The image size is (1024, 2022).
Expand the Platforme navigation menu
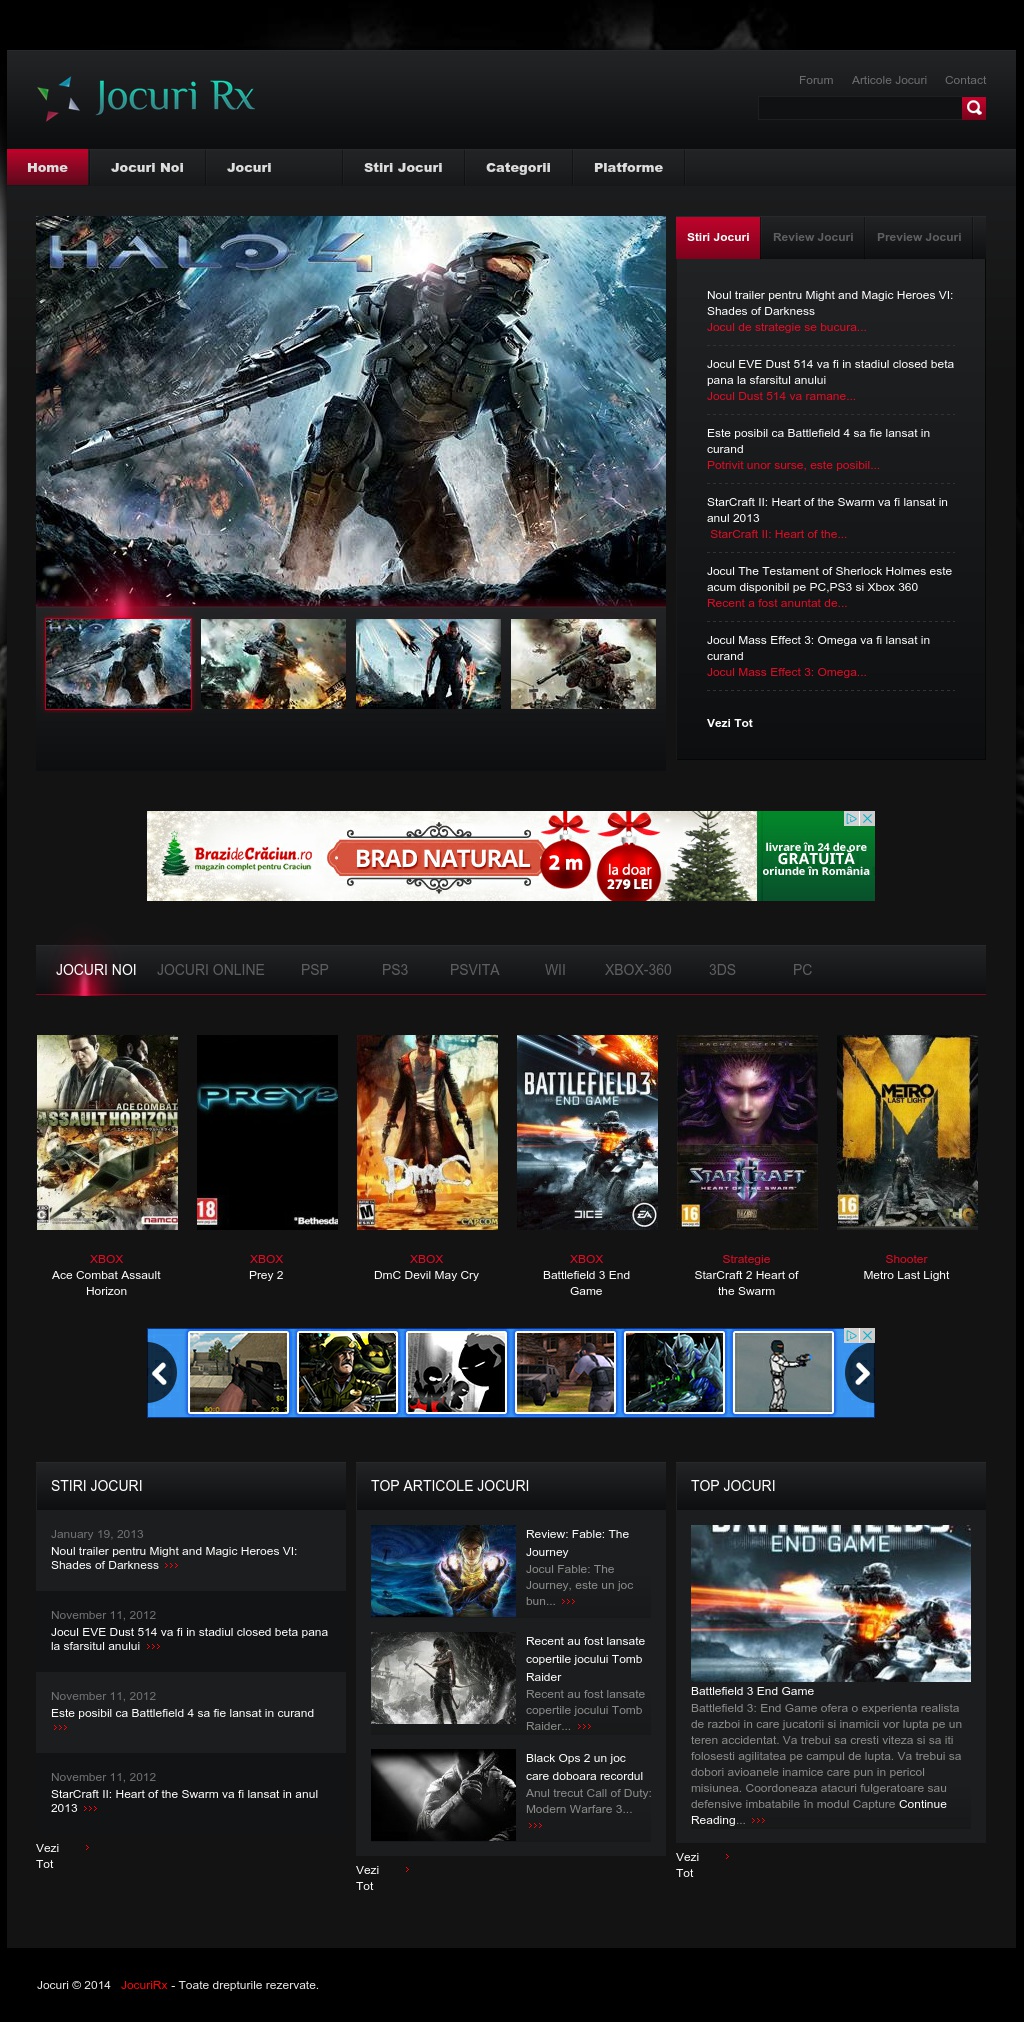628,167
